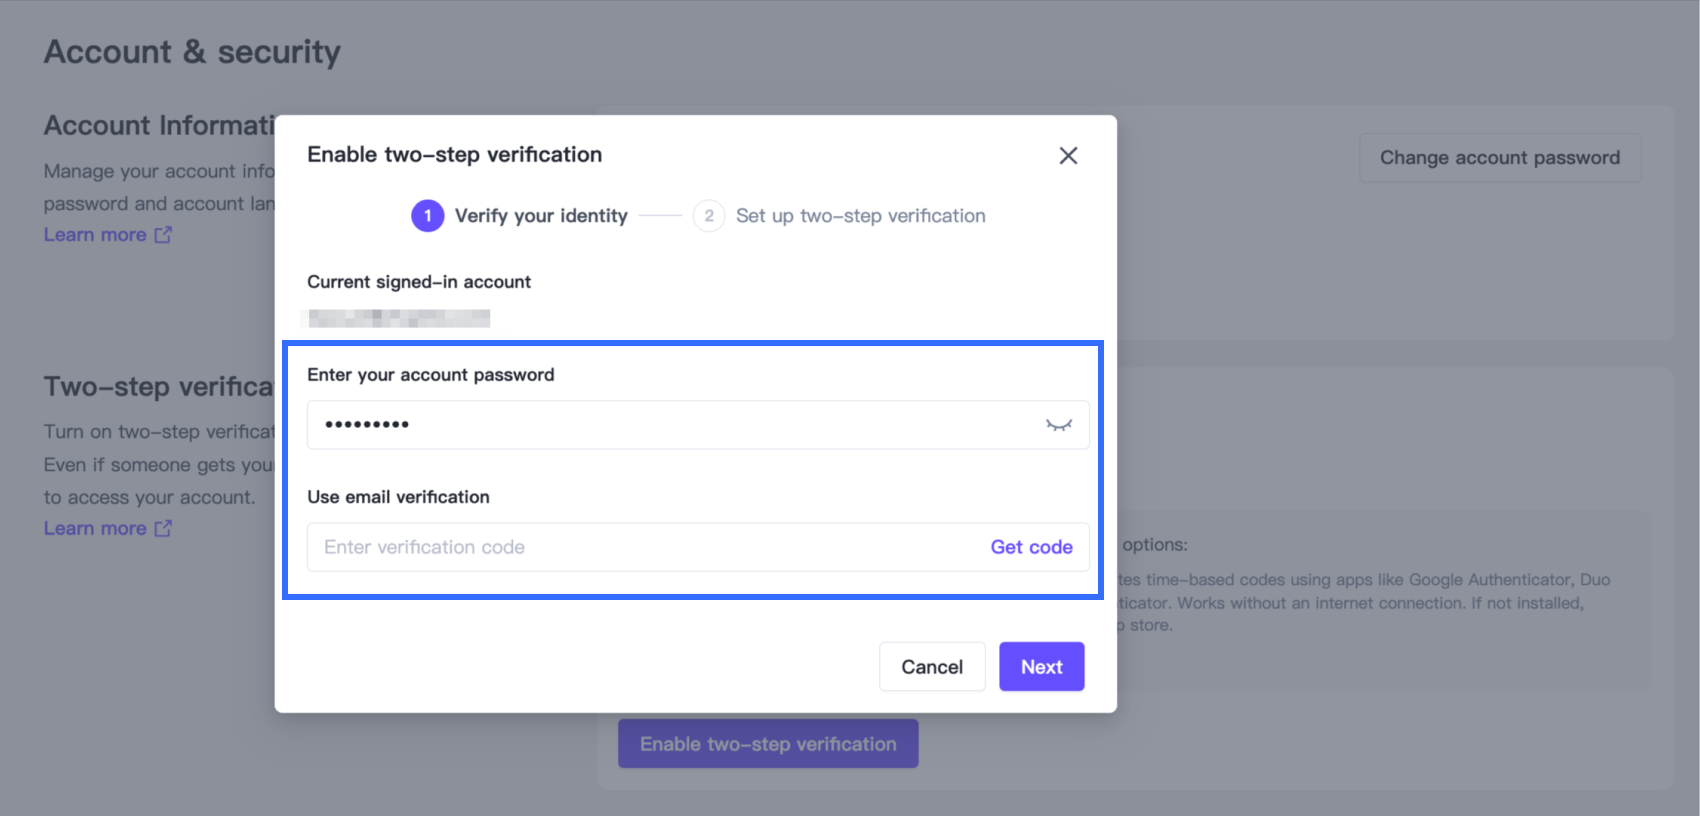Click the Enter your account password label
1700x816 pixels.
430,375
